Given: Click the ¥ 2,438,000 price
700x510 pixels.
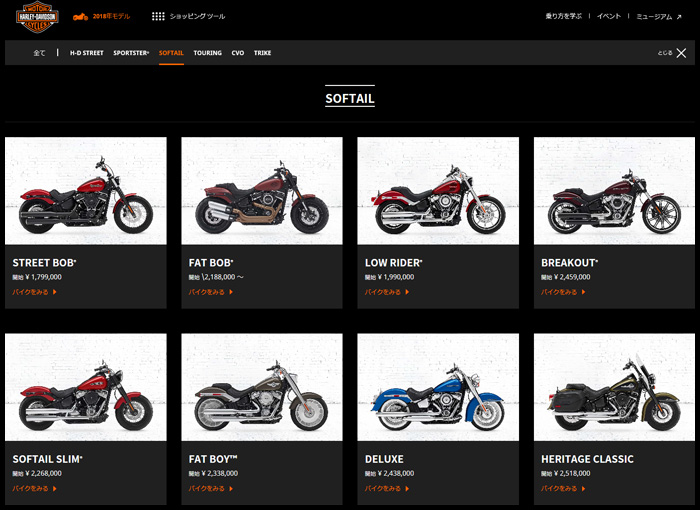Looking at the screenshot, I should [396, 473].
